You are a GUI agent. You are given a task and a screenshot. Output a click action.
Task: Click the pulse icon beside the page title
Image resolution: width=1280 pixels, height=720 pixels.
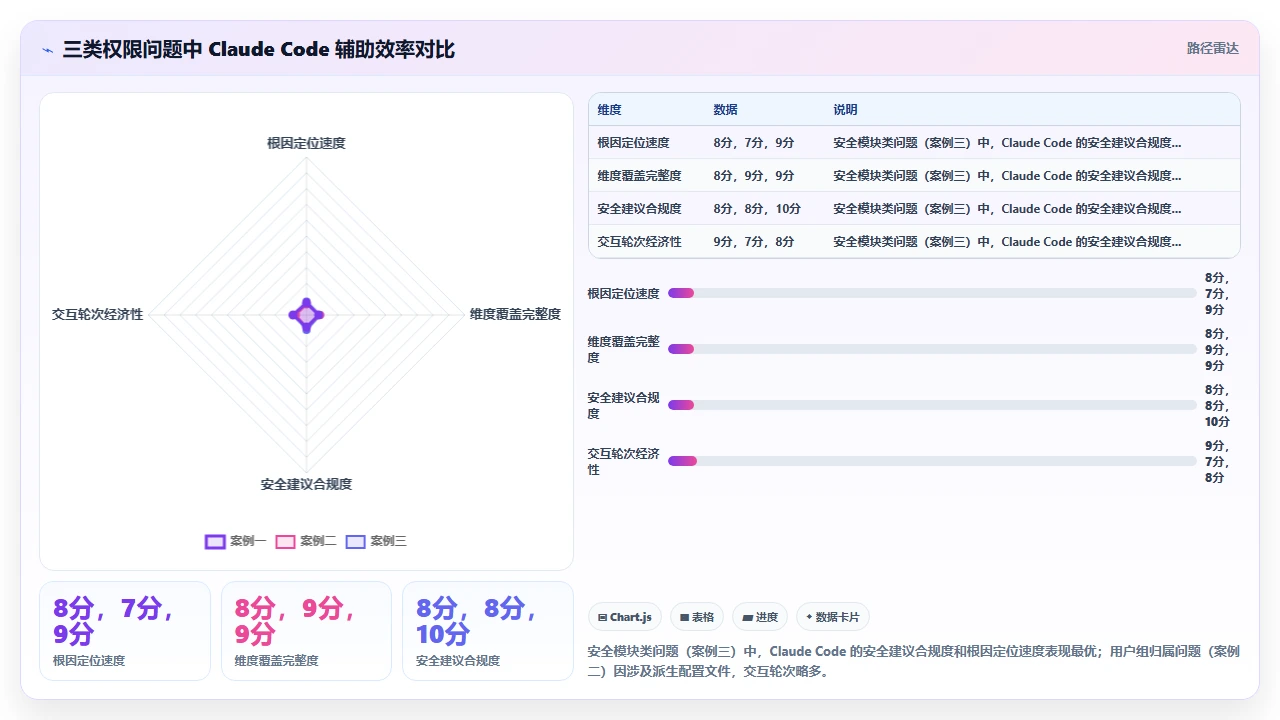coord(47,50)
